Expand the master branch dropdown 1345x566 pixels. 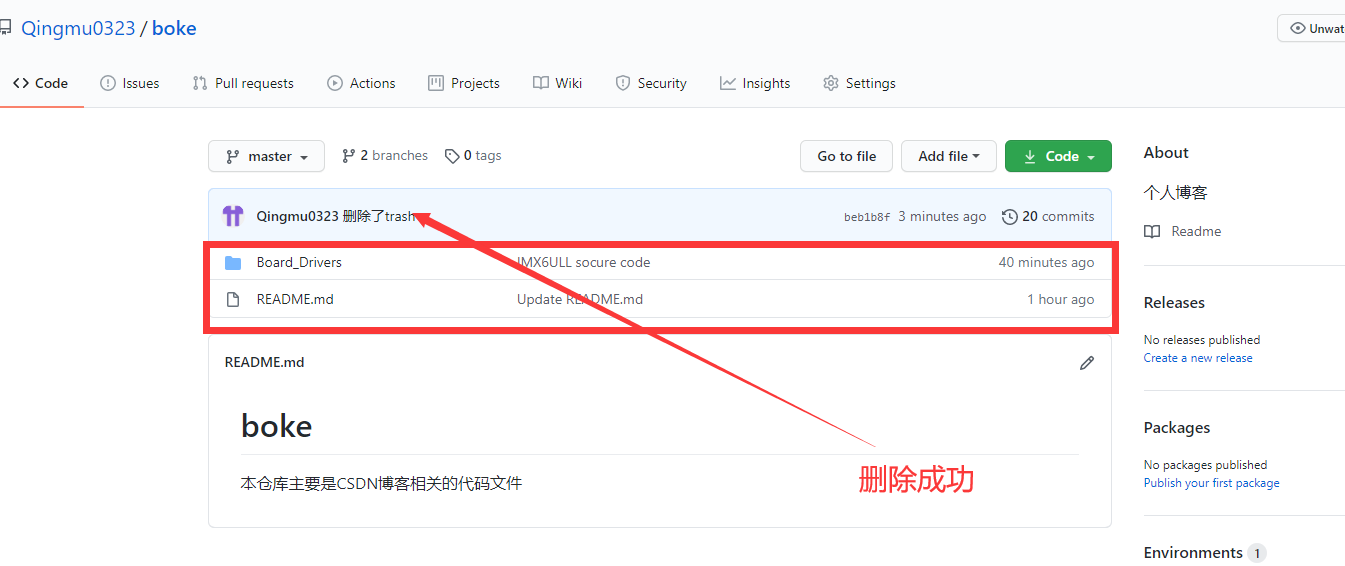point(266,156)
